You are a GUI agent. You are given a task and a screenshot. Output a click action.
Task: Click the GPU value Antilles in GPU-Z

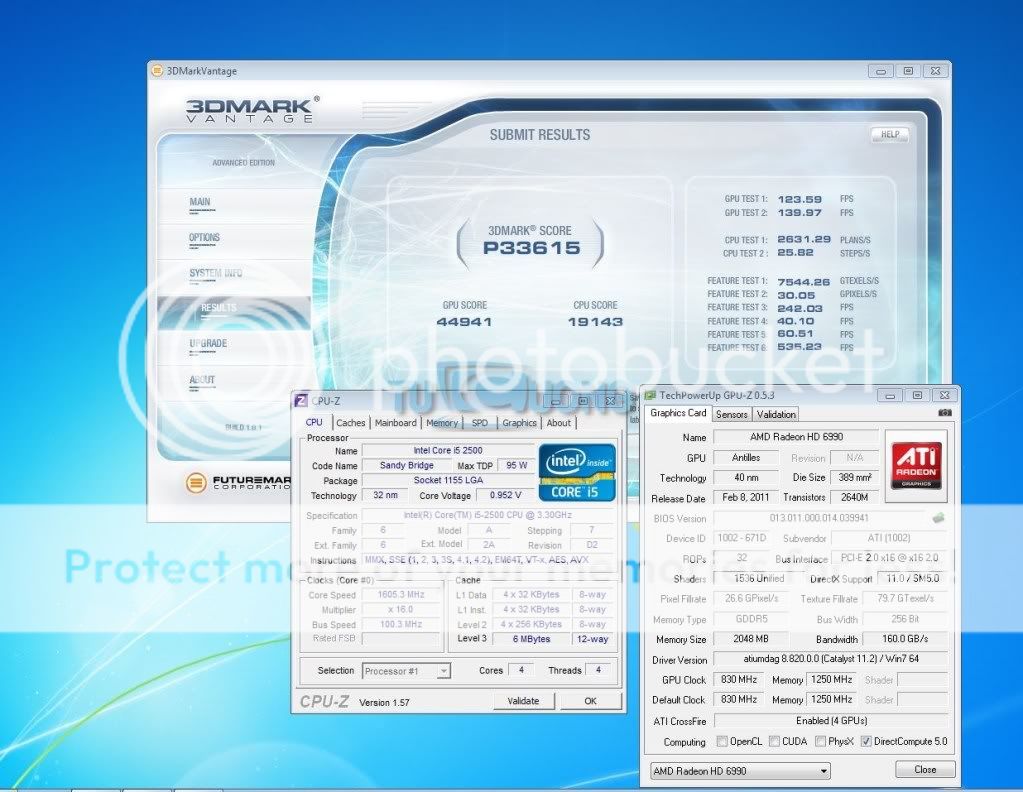(x=746, y=457)
